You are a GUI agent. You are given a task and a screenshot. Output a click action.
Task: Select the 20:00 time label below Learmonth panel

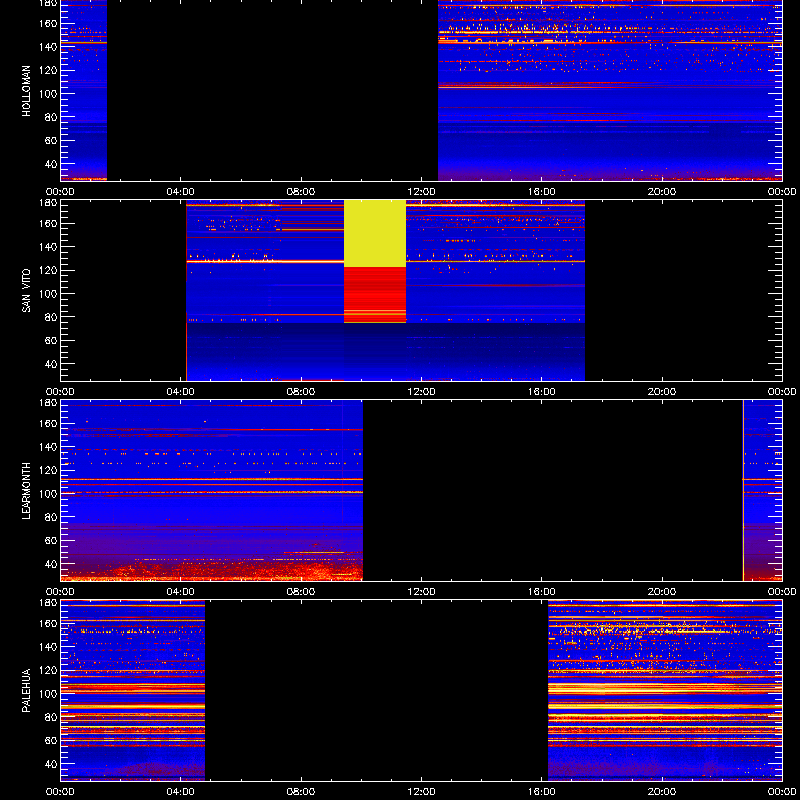coord(662,592)
